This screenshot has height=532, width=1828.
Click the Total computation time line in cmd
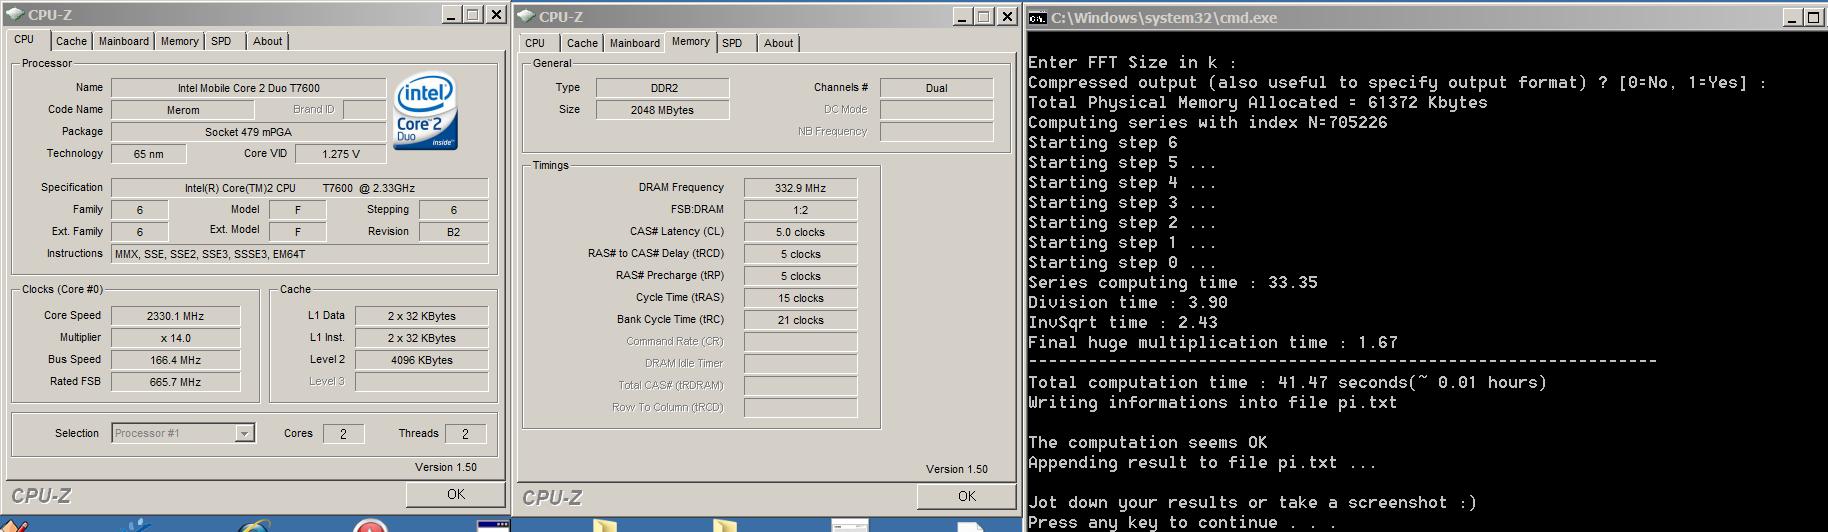point(1287,383)
